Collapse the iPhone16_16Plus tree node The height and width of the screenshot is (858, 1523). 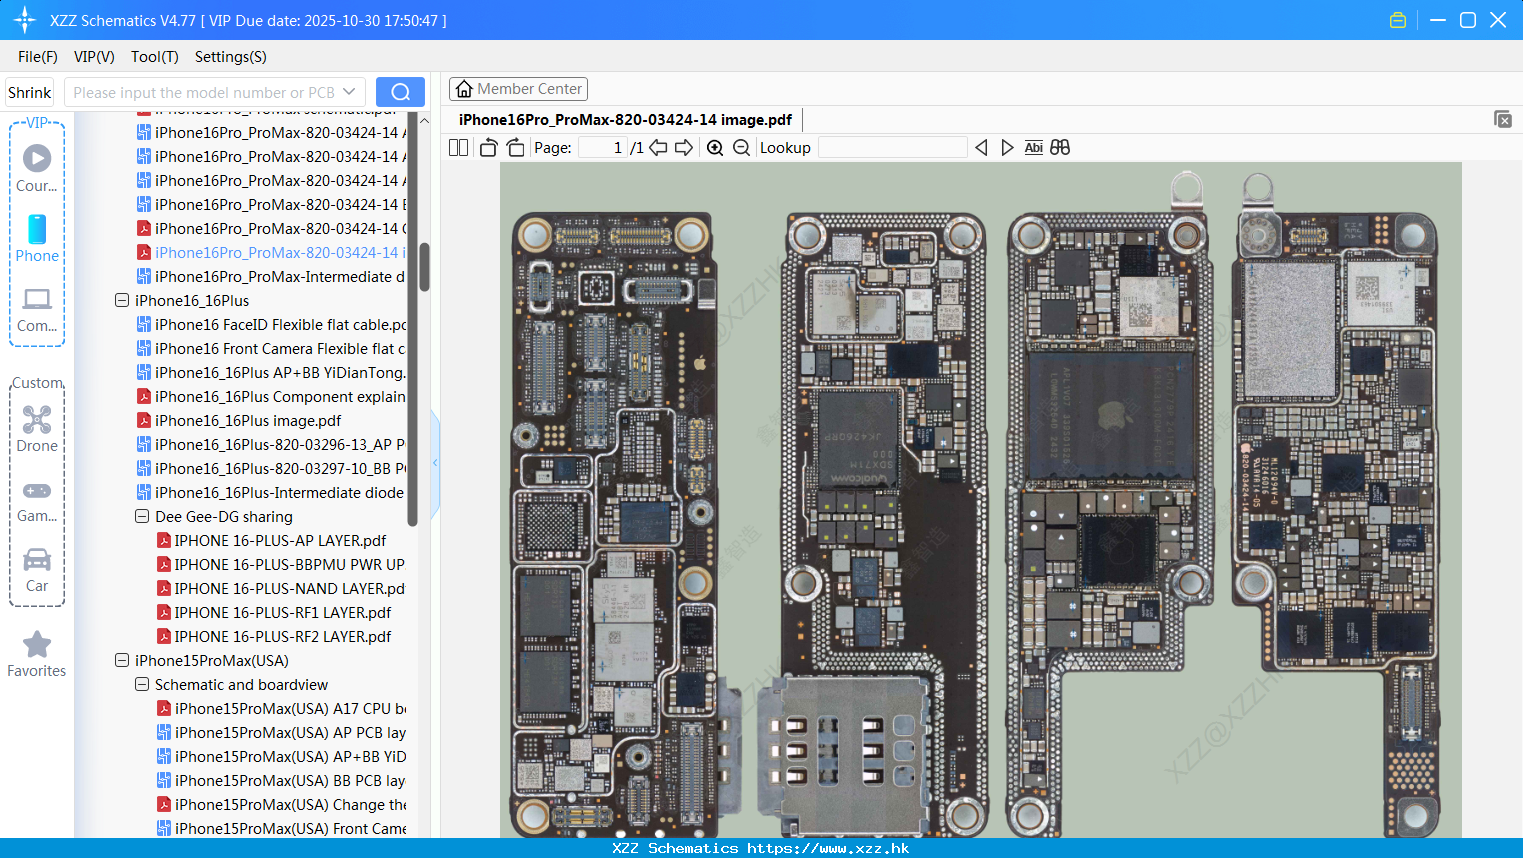click(122, 300)
